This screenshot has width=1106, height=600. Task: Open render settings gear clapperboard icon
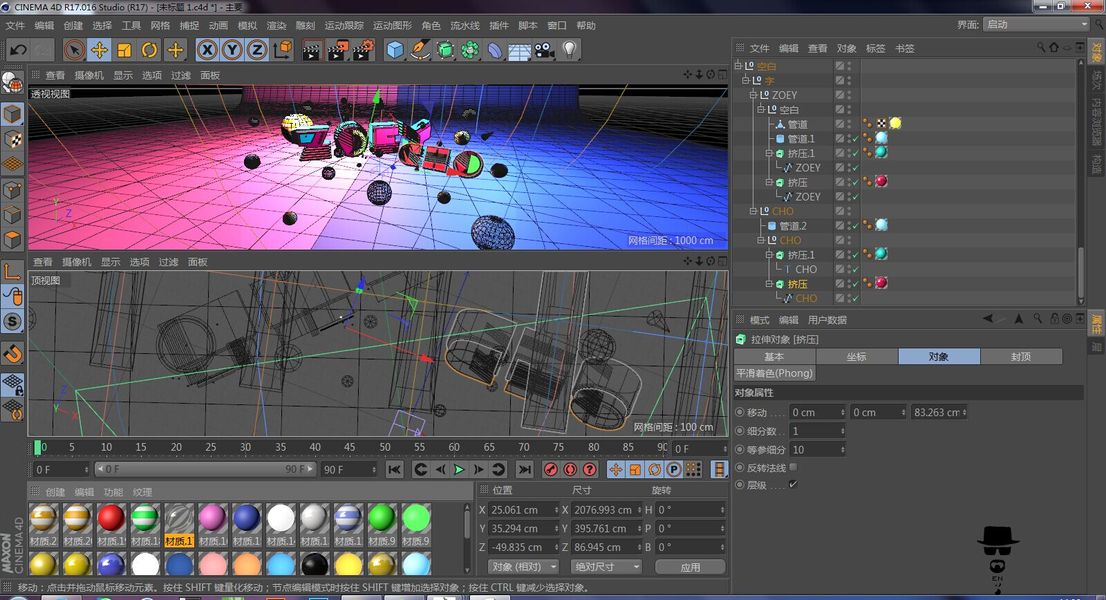pyautogui.click(x=363, y=50)
